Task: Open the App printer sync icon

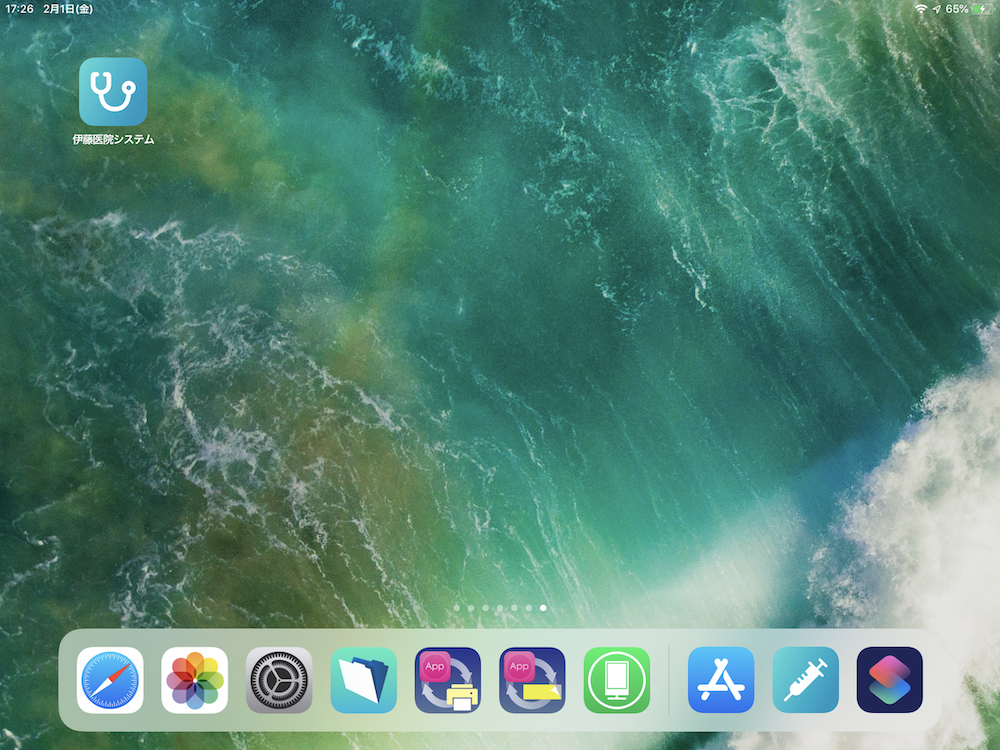Action: (x=448, y=680)
